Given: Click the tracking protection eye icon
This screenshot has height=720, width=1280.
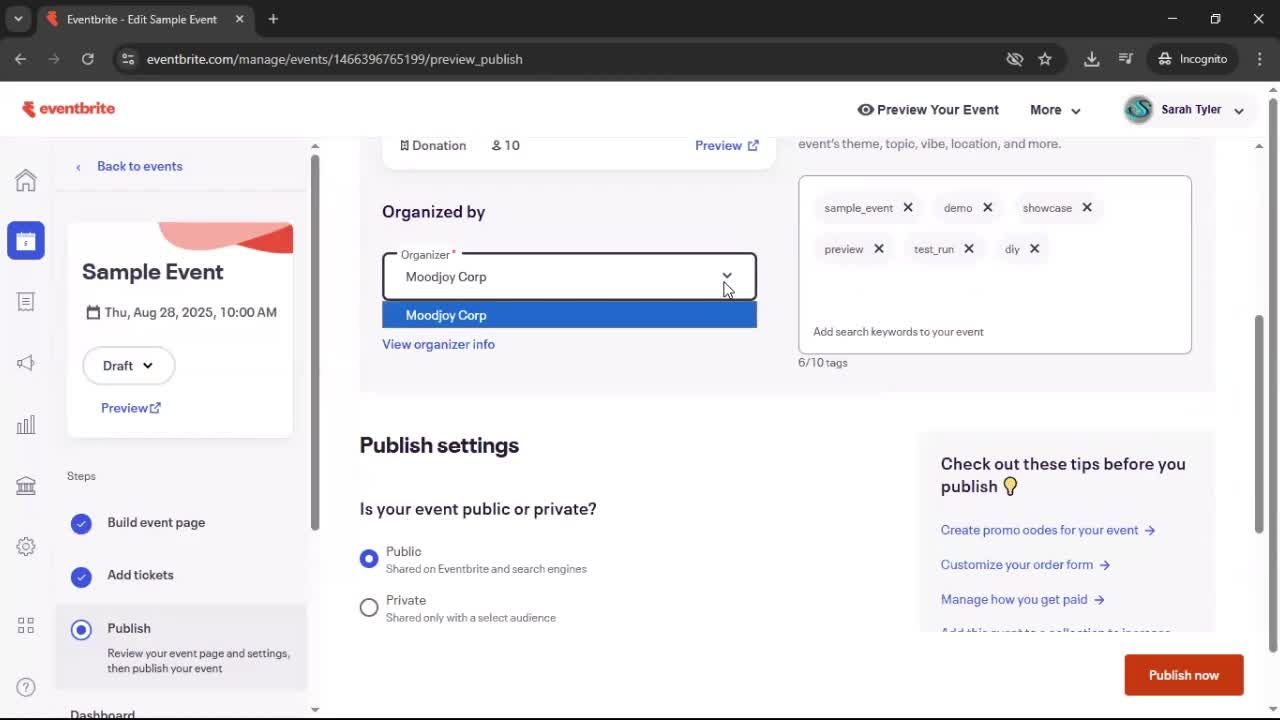Looking at the screenshot, I should coord(1015,59).
